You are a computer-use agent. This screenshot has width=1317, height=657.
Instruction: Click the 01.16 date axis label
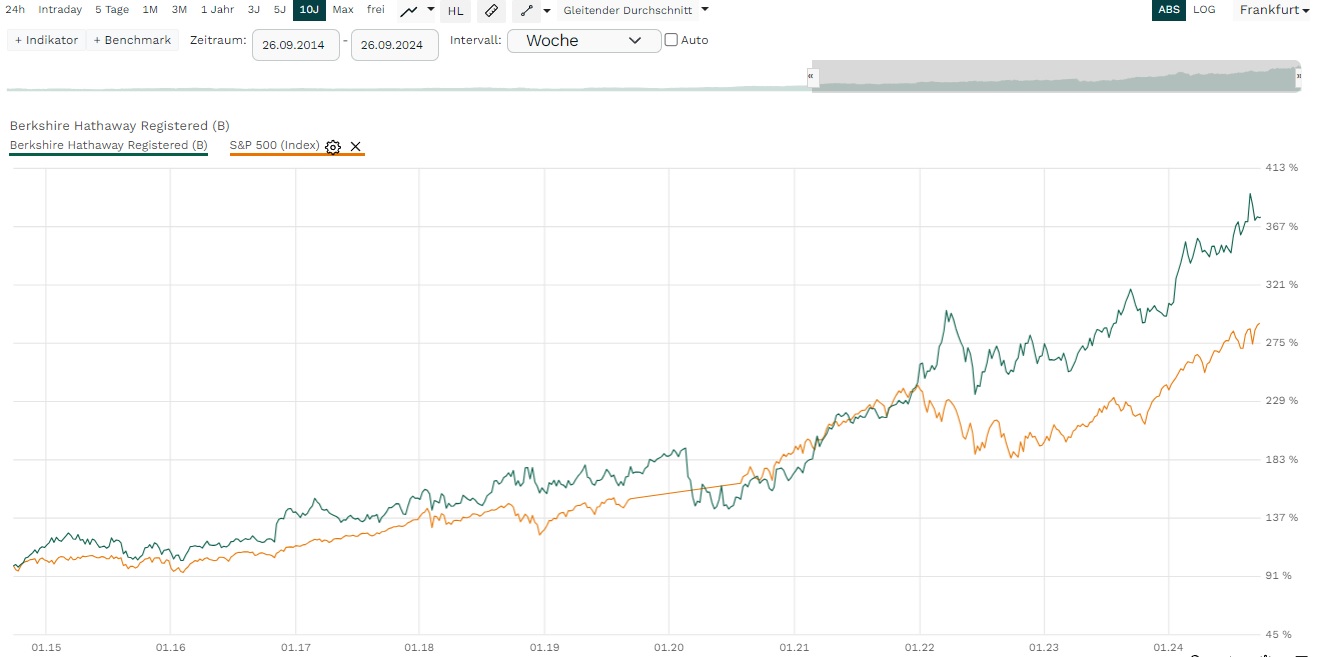point(171,648)
